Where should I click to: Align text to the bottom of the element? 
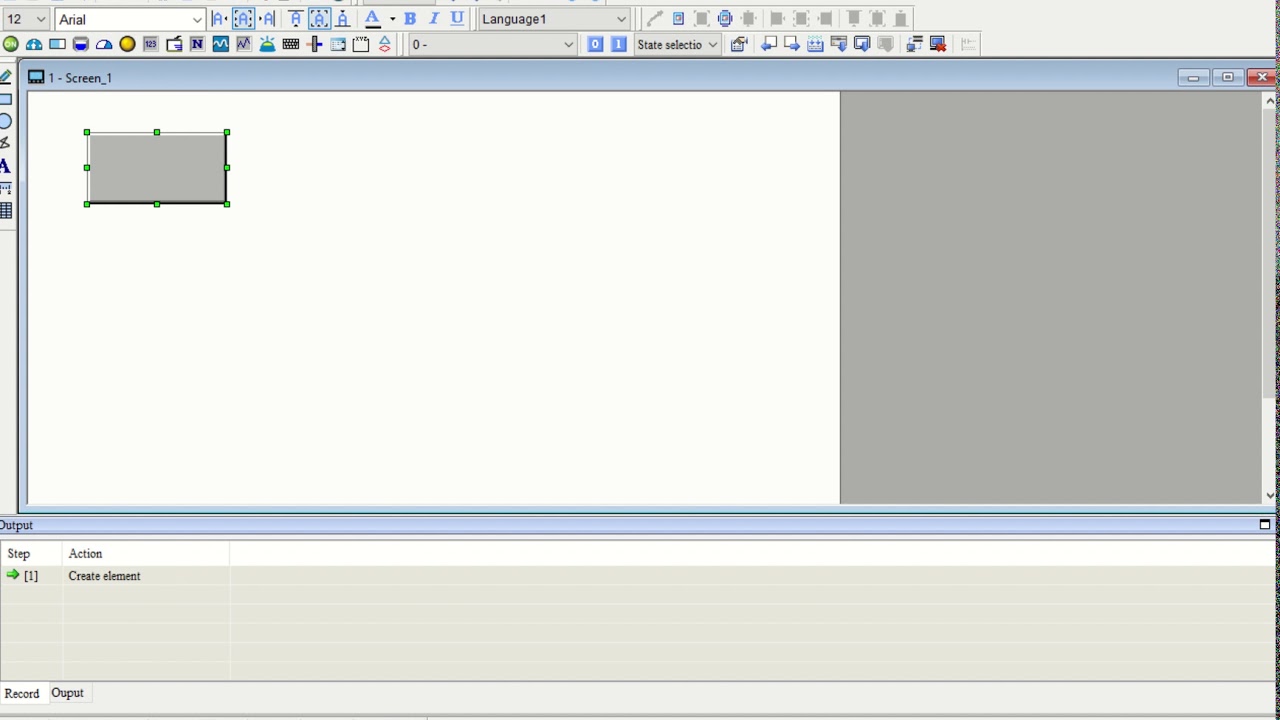coord(343,19)
